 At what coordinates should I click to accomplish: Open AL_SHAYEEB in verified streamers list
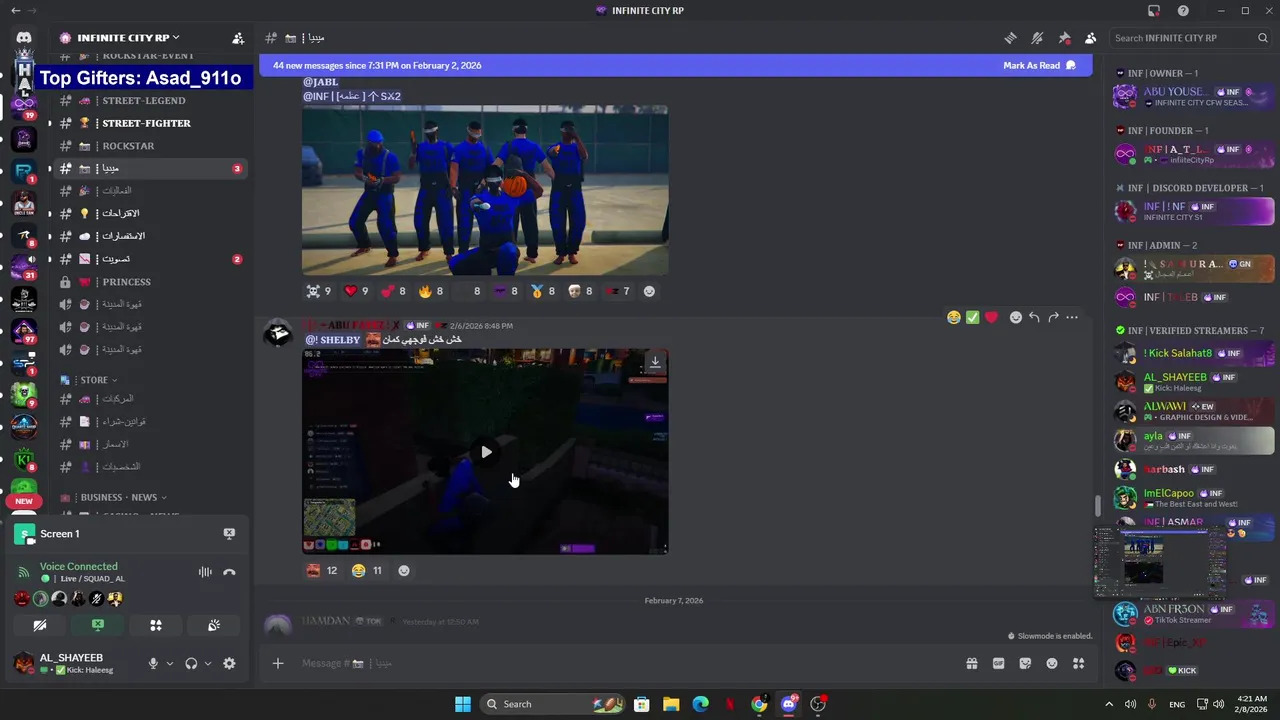pyautogui.click(x=1194, y=382)
